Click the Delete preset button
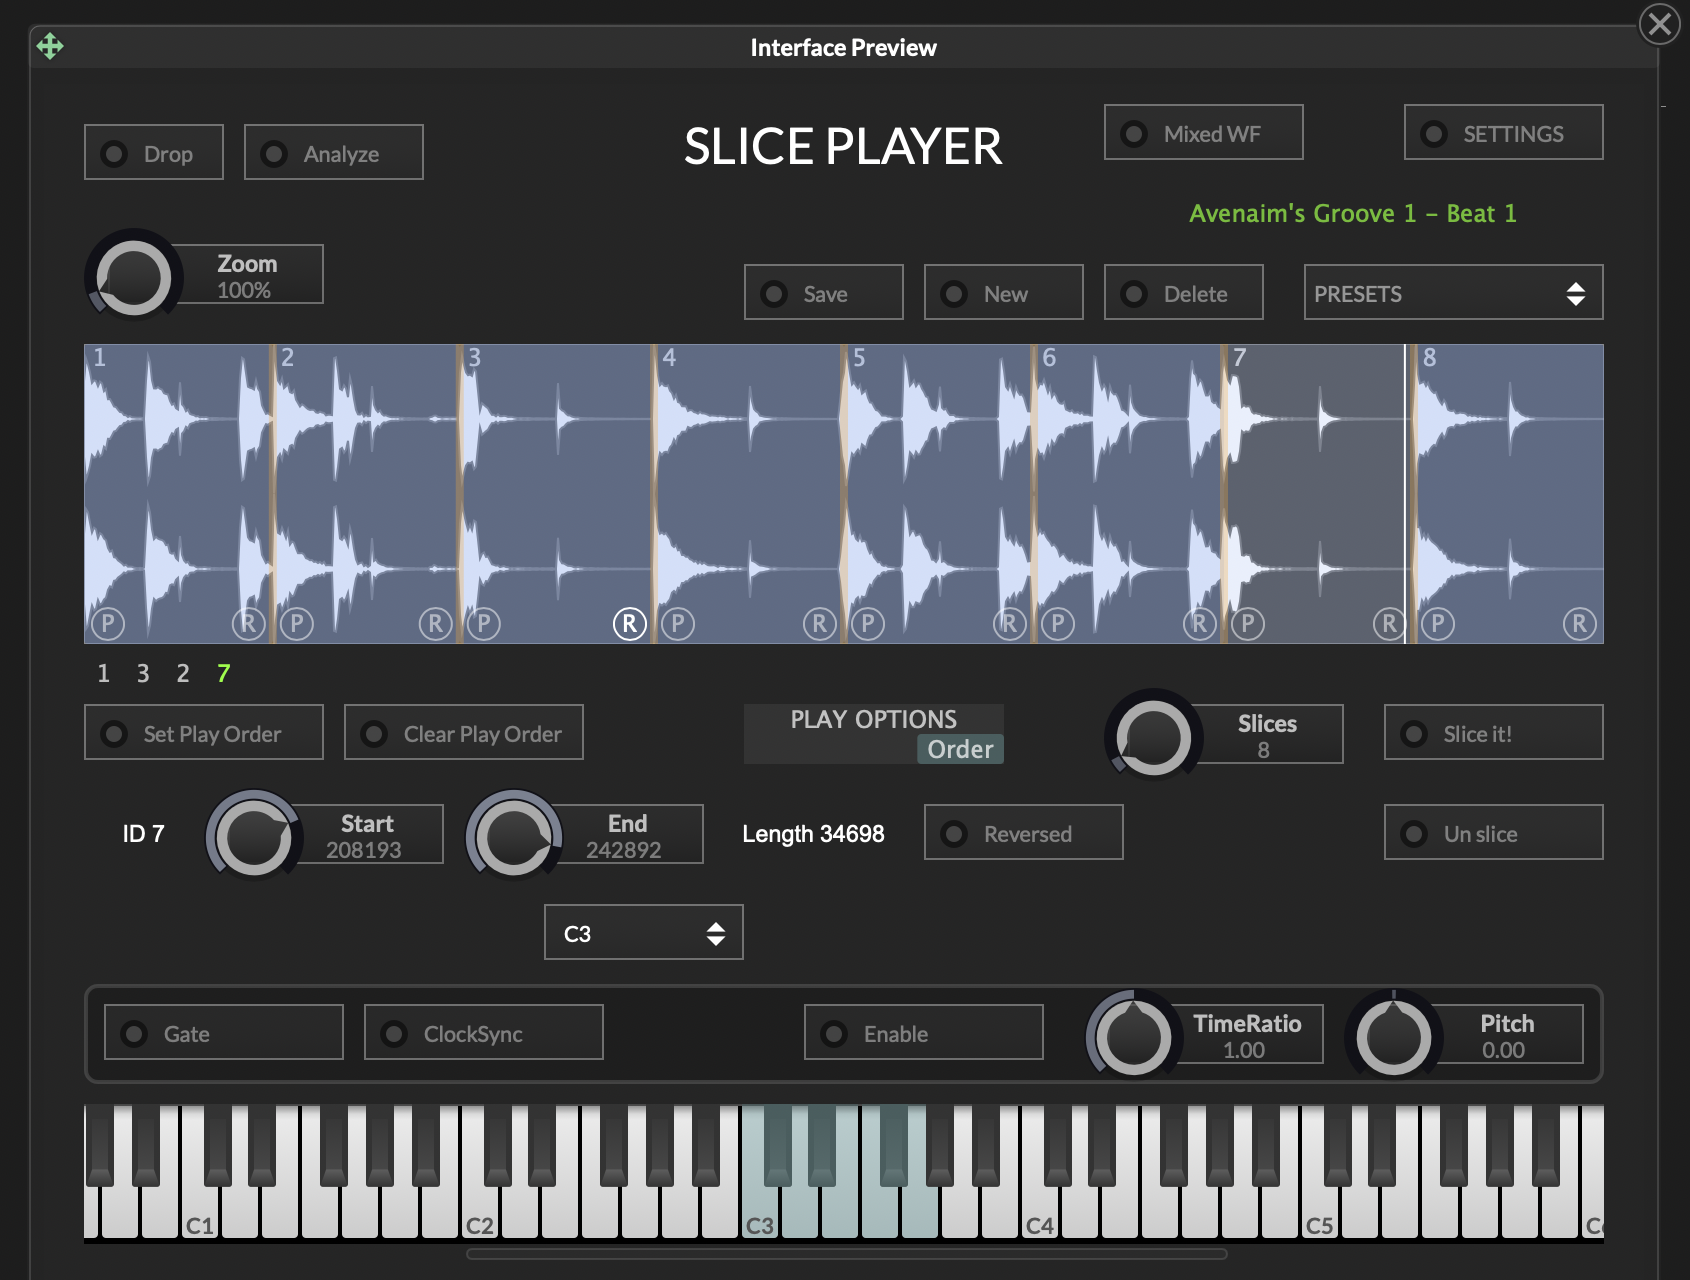Screen dimensions: 1690x1280 coord(1184,292)
